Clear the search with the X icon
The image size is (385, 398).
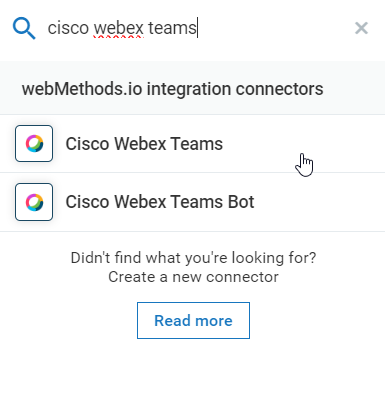click(361, 28)
